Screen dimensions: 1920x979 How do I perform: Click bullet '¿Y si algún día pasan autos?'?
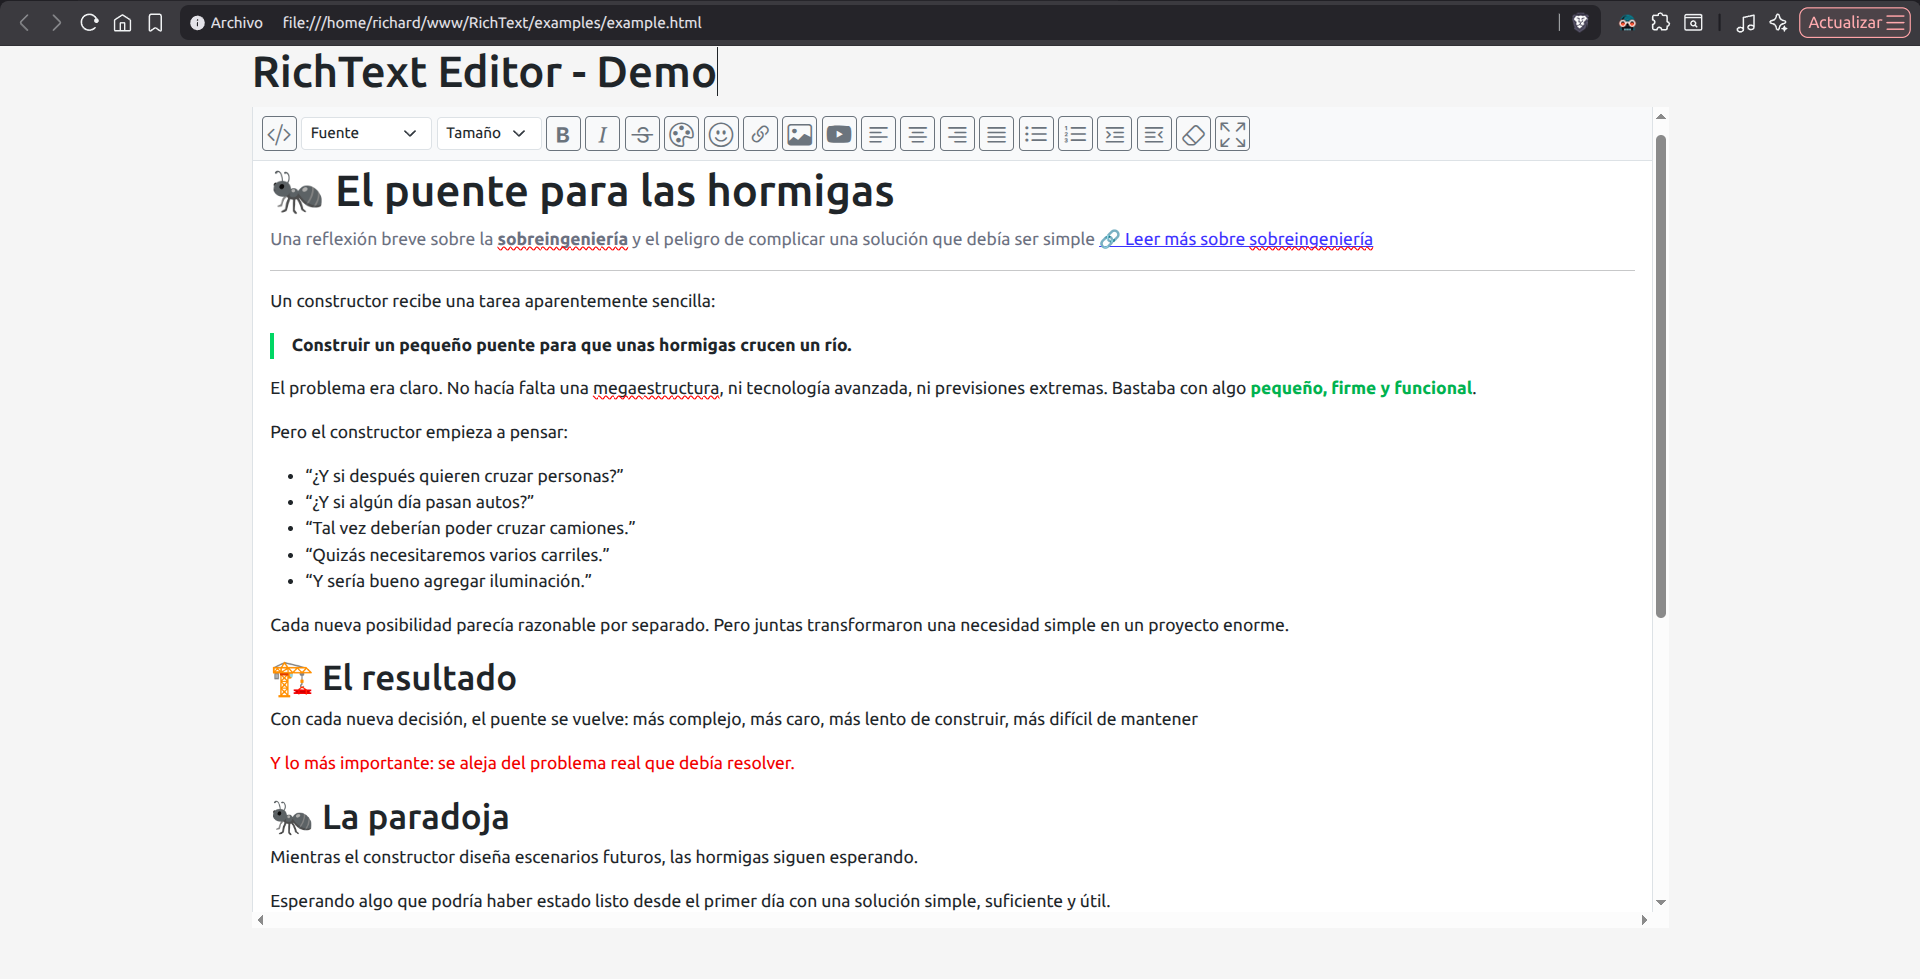click(420, 502)
